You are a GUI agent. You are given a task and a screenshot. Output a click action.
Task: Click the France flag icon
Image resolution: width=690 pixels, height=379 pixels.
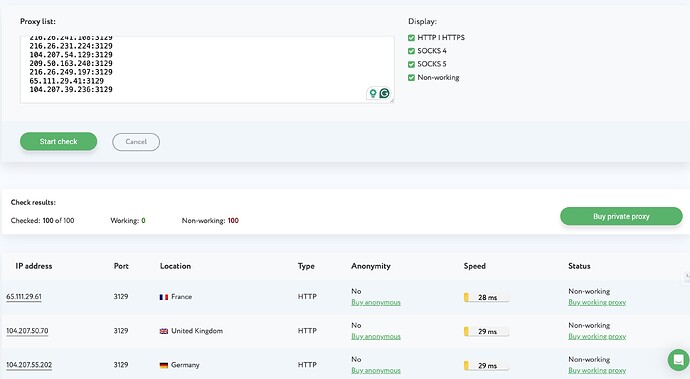click(x=164, y=297)
